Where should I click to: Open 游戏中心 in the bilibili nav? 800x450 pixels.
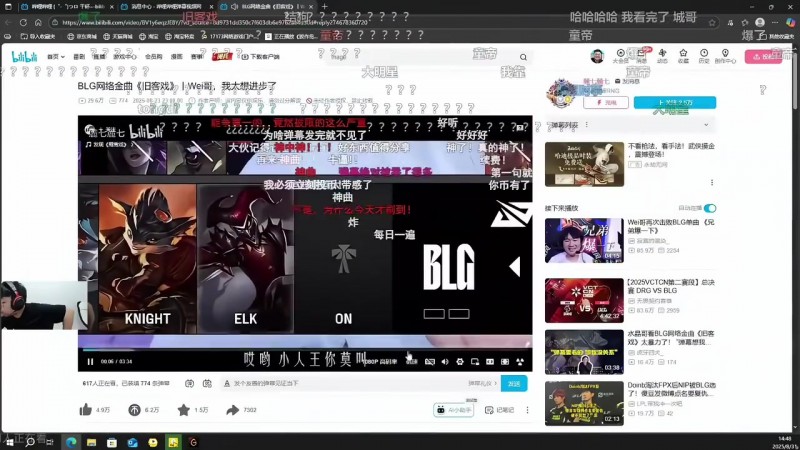point(124,57)
